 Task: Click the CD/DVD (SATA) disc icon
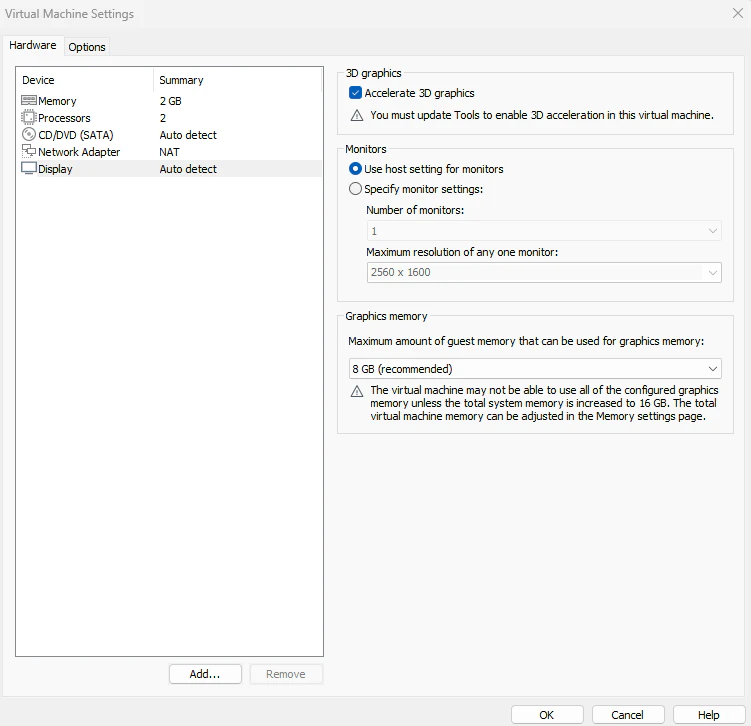pos(29,134)
